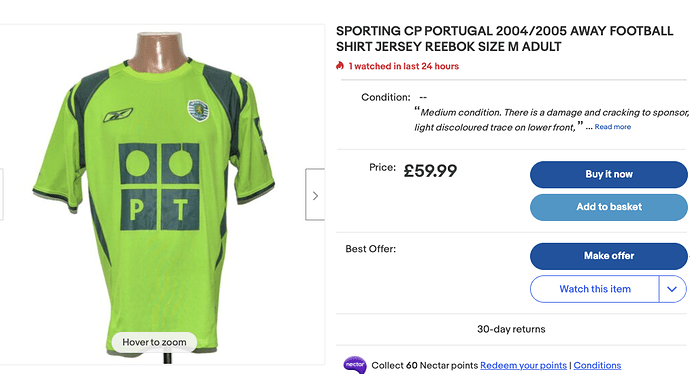
Task: Click the Buy it now button
Action: [x=609, y=174]
